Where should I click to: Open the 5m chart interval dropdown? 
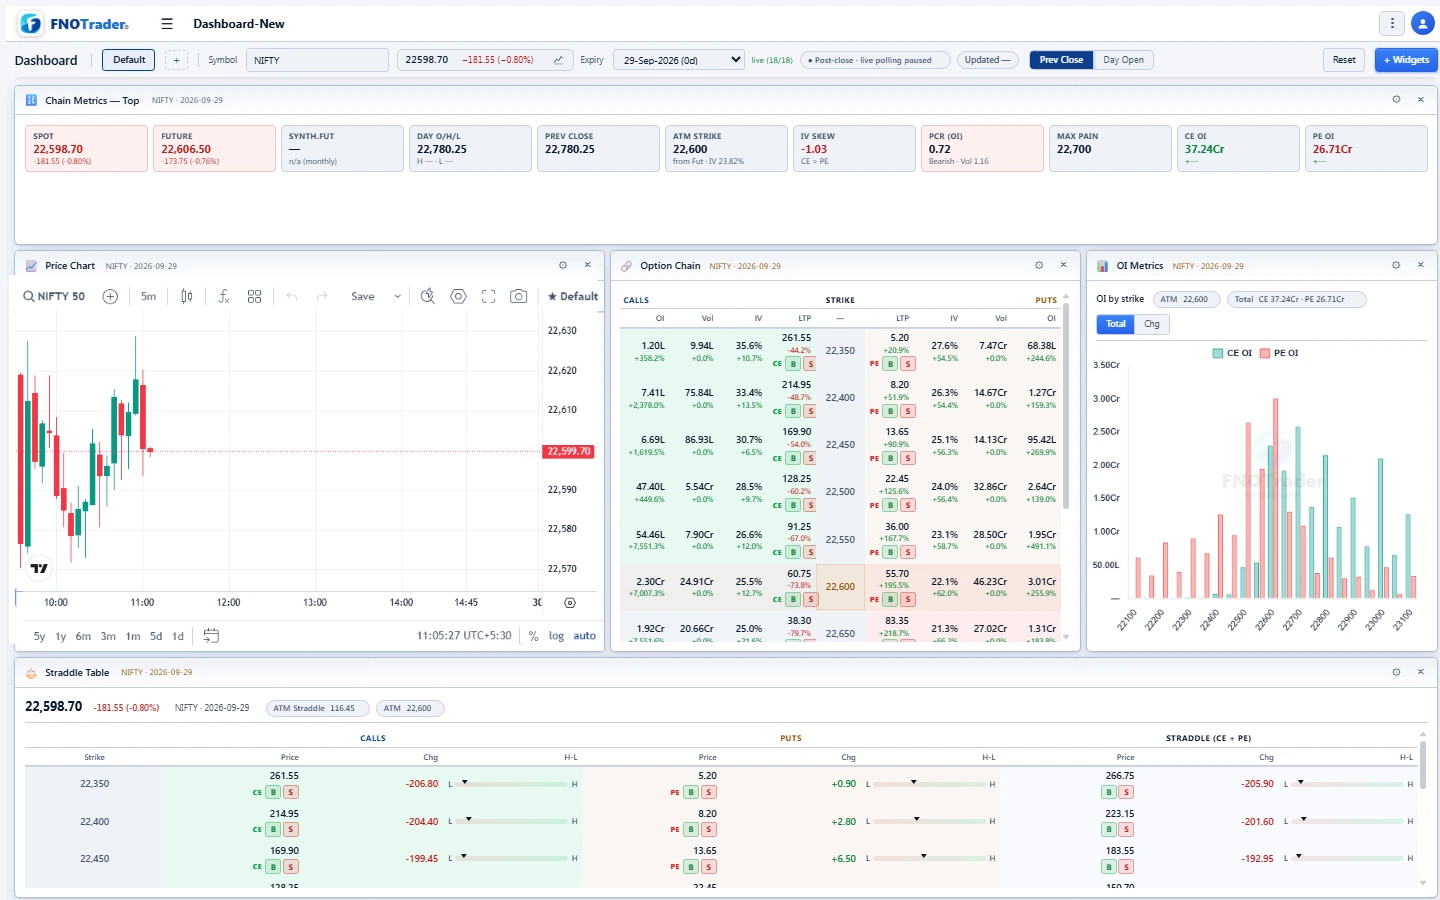pyautogui.click(x=148, y=297)
